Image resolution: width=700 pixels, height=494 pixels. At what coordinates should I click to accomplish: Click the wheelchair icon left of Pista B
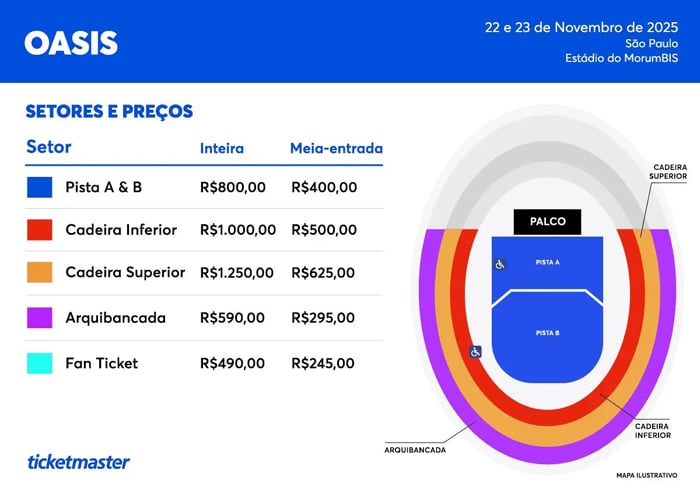476,352
